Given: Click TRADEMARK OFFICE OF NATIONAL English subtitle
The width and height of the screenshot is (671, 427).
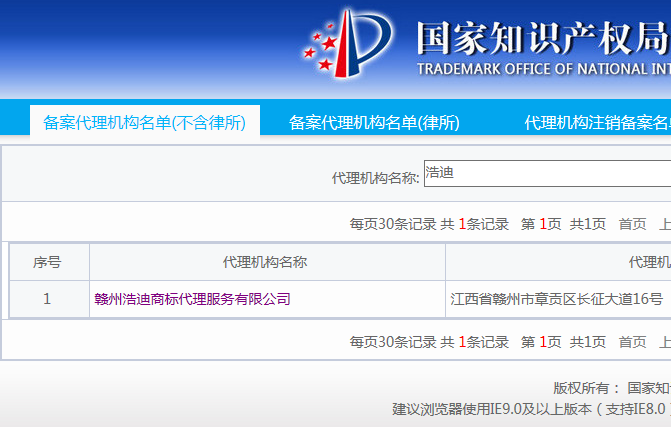Looking at the screenshot, I should (543, 69).
